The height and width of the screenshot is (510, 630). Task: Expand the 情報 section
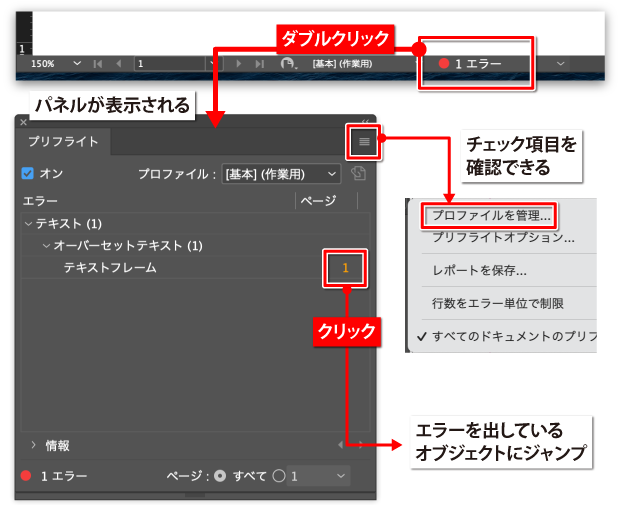(x=33, y=445)
